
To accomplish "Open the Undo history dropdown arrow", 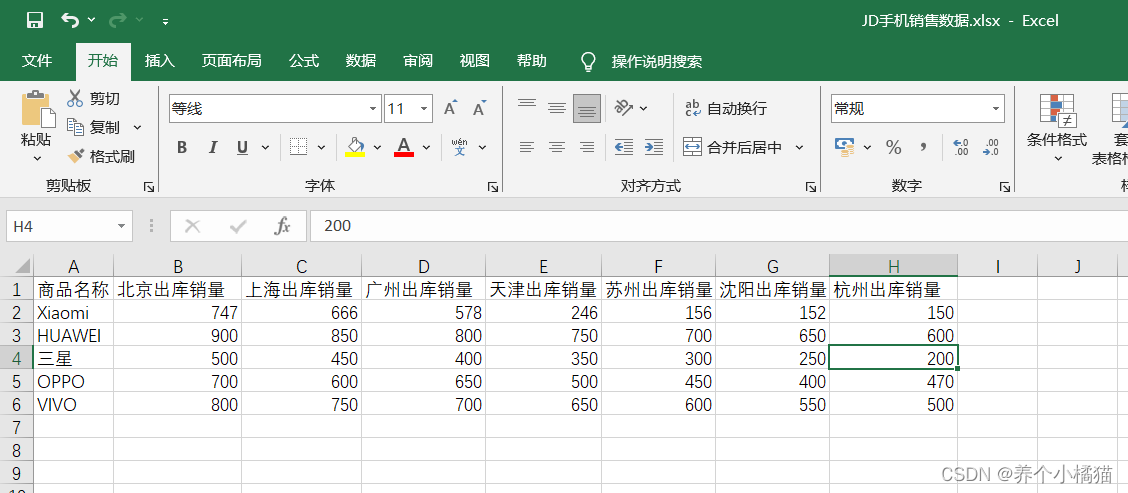I will coord(91,20).
